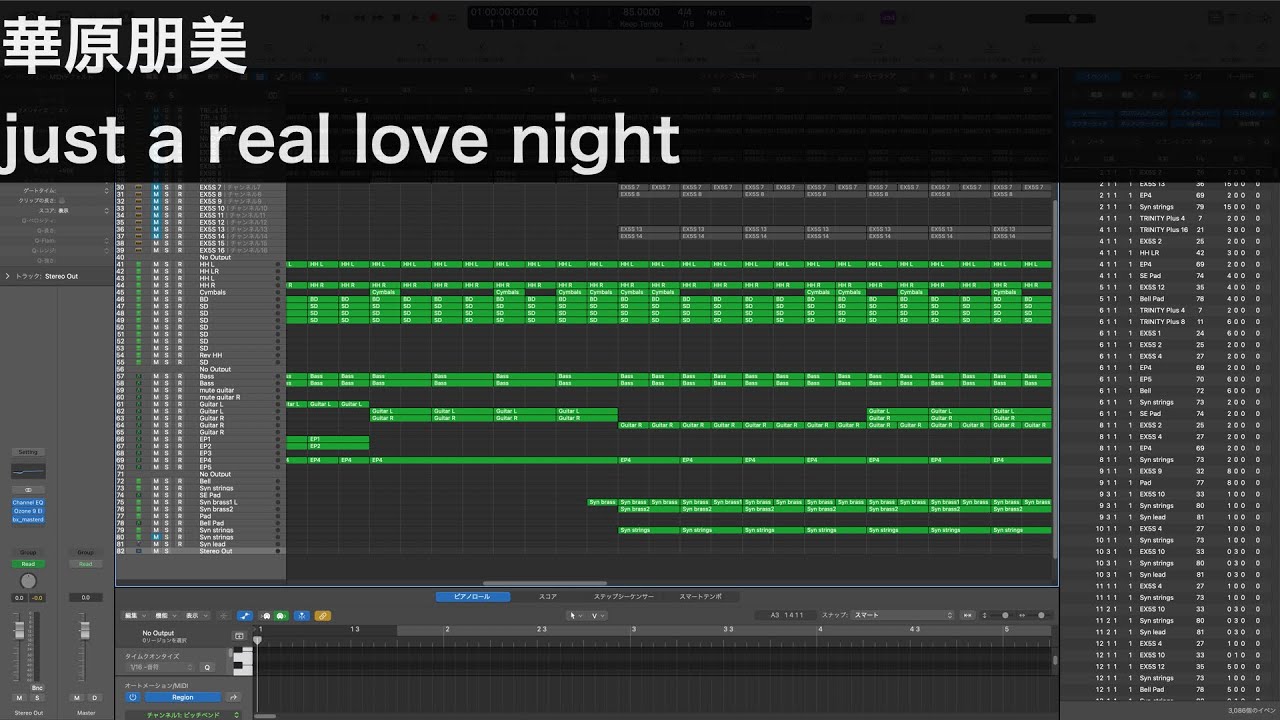Click the Cymbals track icon
The height and width of the screenshot is (720, 1280).
point(139,292)
